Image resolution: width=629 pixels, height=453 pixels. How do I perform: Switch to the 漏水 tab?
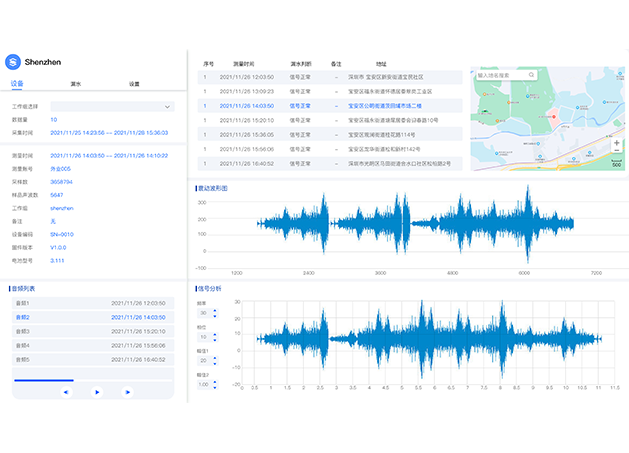76,84
